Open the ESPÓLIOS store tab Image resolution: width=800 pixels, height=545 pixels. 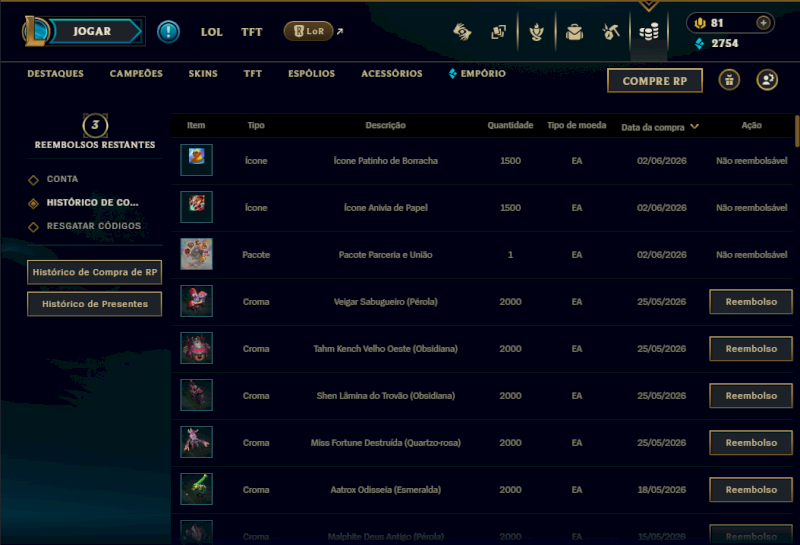[311, 73]
